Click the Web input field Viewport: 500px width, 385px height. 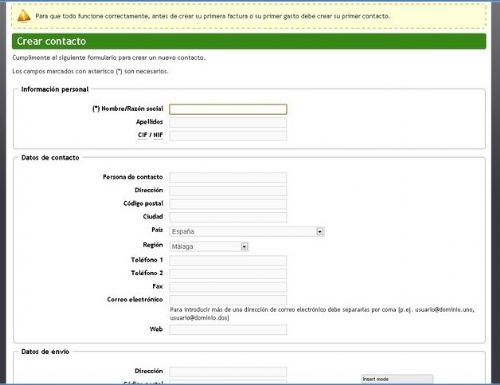[228, 329]
